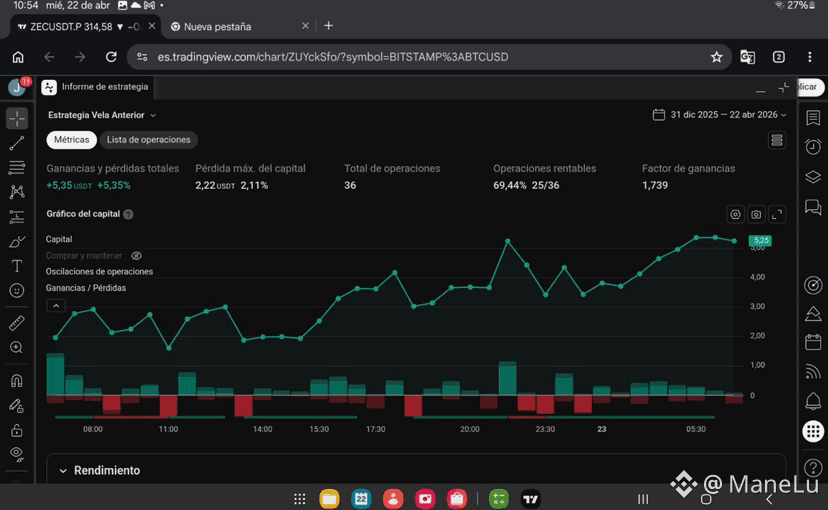Select the text tool in left toolbar

(16, 266)
